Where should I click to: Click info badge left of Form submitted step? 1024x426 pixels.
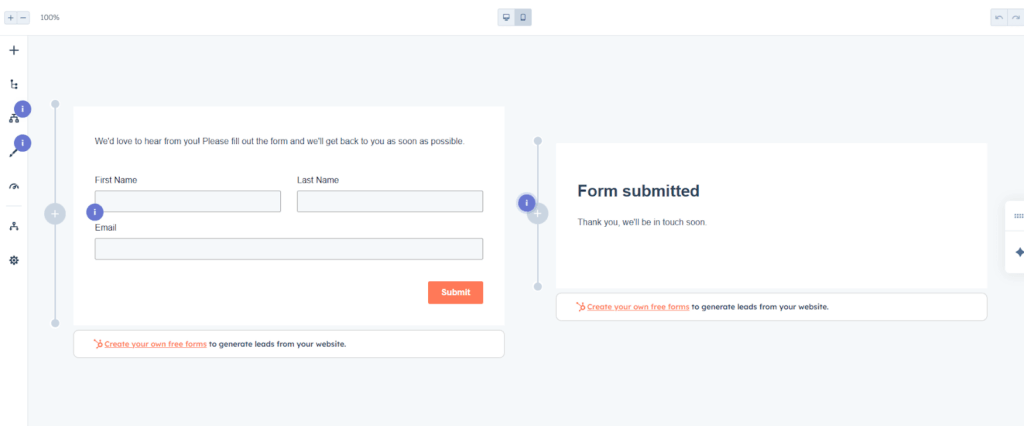tap(527, 203)
